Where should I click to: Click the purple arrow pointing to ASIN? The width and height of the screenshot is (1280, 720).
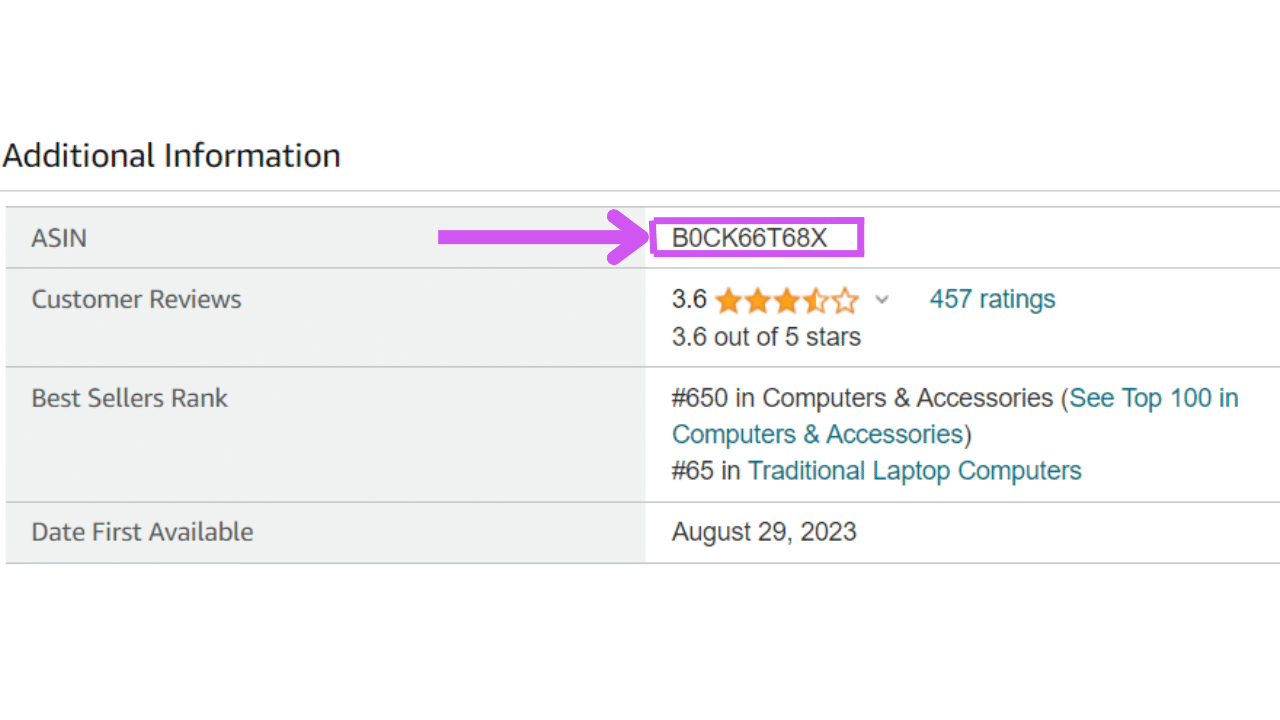point(540,237)
